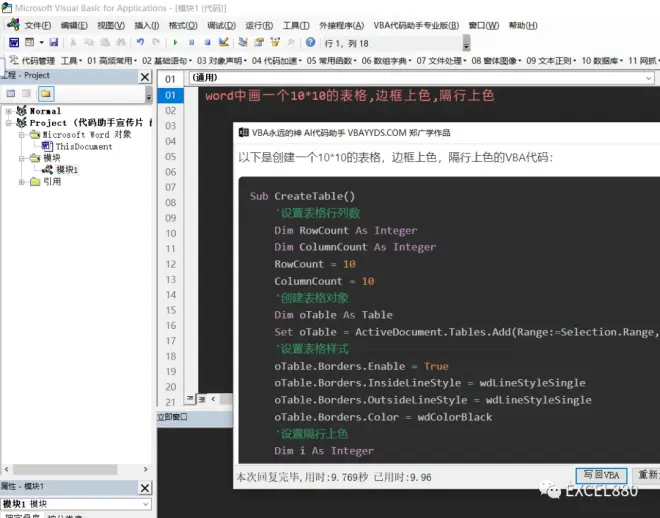Click the Word view icon in toolbar
This screenshot has height=518, width=660.
tap(13, 43)
